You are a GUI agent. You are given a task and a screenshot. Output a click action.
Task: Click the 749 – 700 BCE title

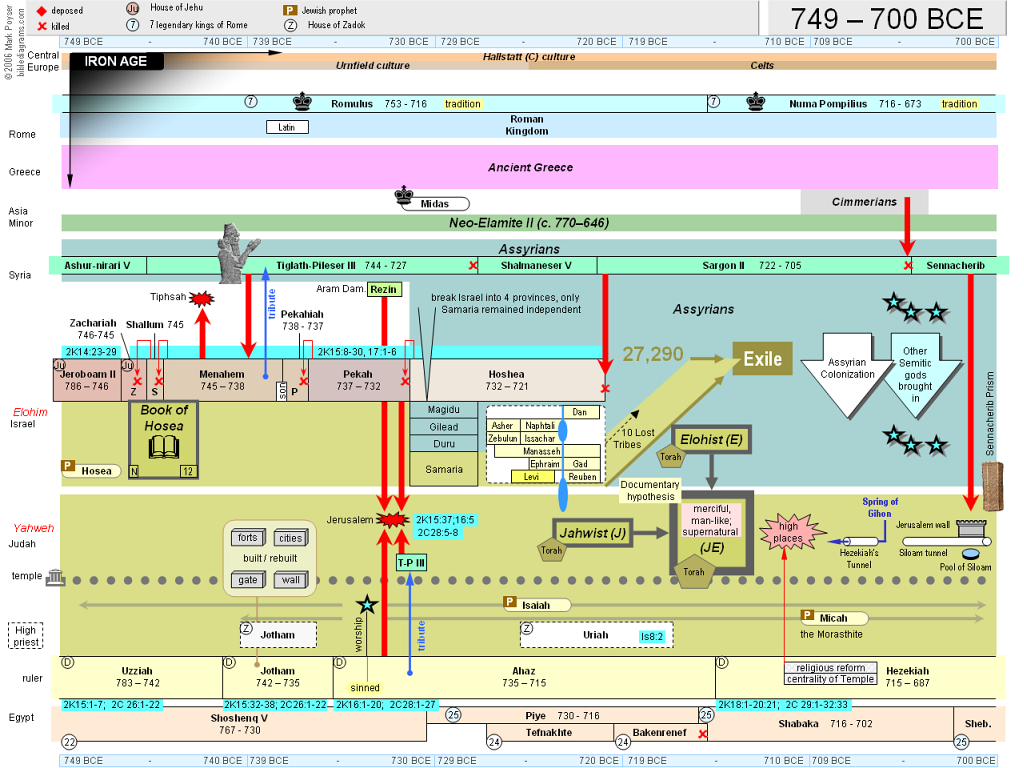pos(886,19)
